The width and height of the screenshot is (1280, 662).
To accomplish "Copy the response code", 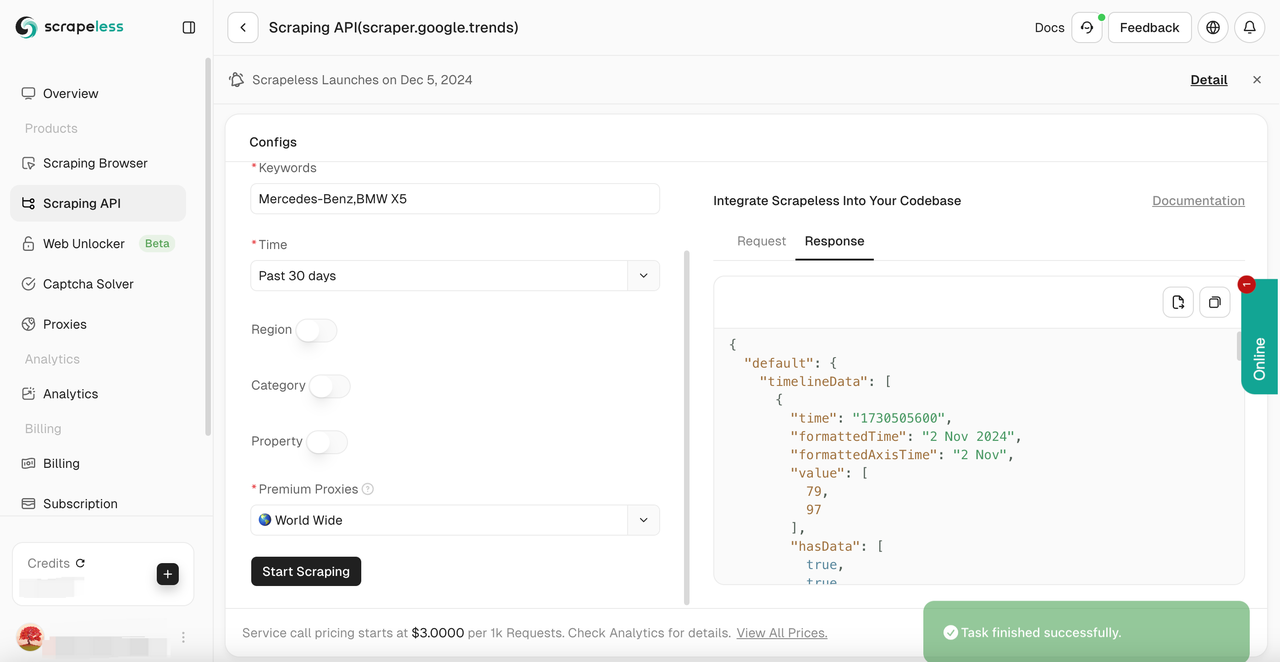I will [1215, 302].
